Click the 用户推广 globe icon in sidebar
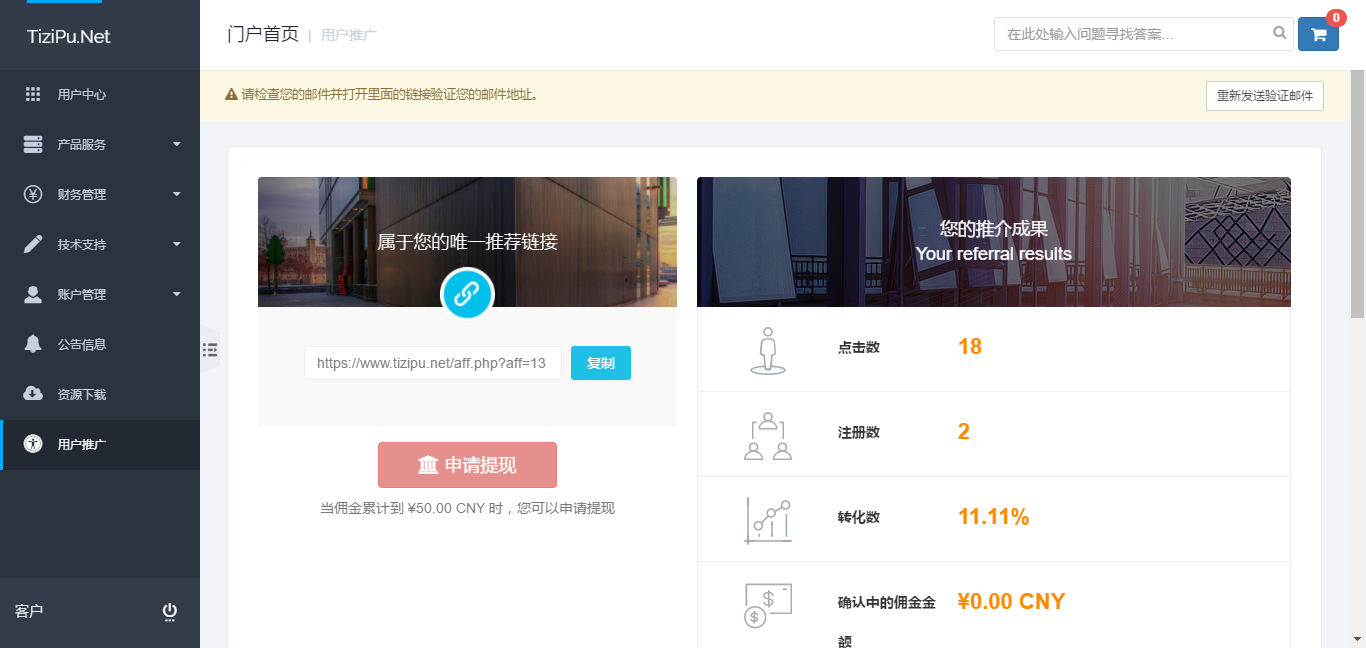 (x=34, y=444)
